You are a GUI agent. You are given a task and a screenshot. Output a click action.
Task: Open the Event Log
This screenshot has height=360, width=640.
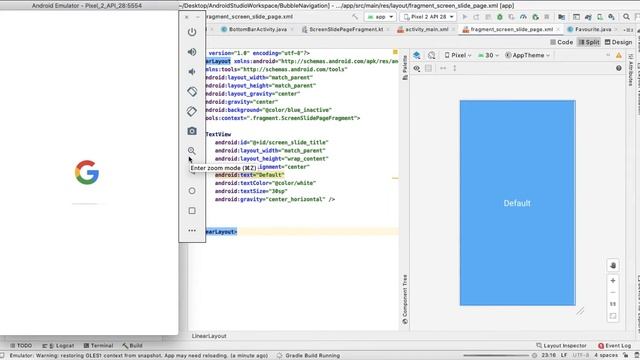pos(614,346)
